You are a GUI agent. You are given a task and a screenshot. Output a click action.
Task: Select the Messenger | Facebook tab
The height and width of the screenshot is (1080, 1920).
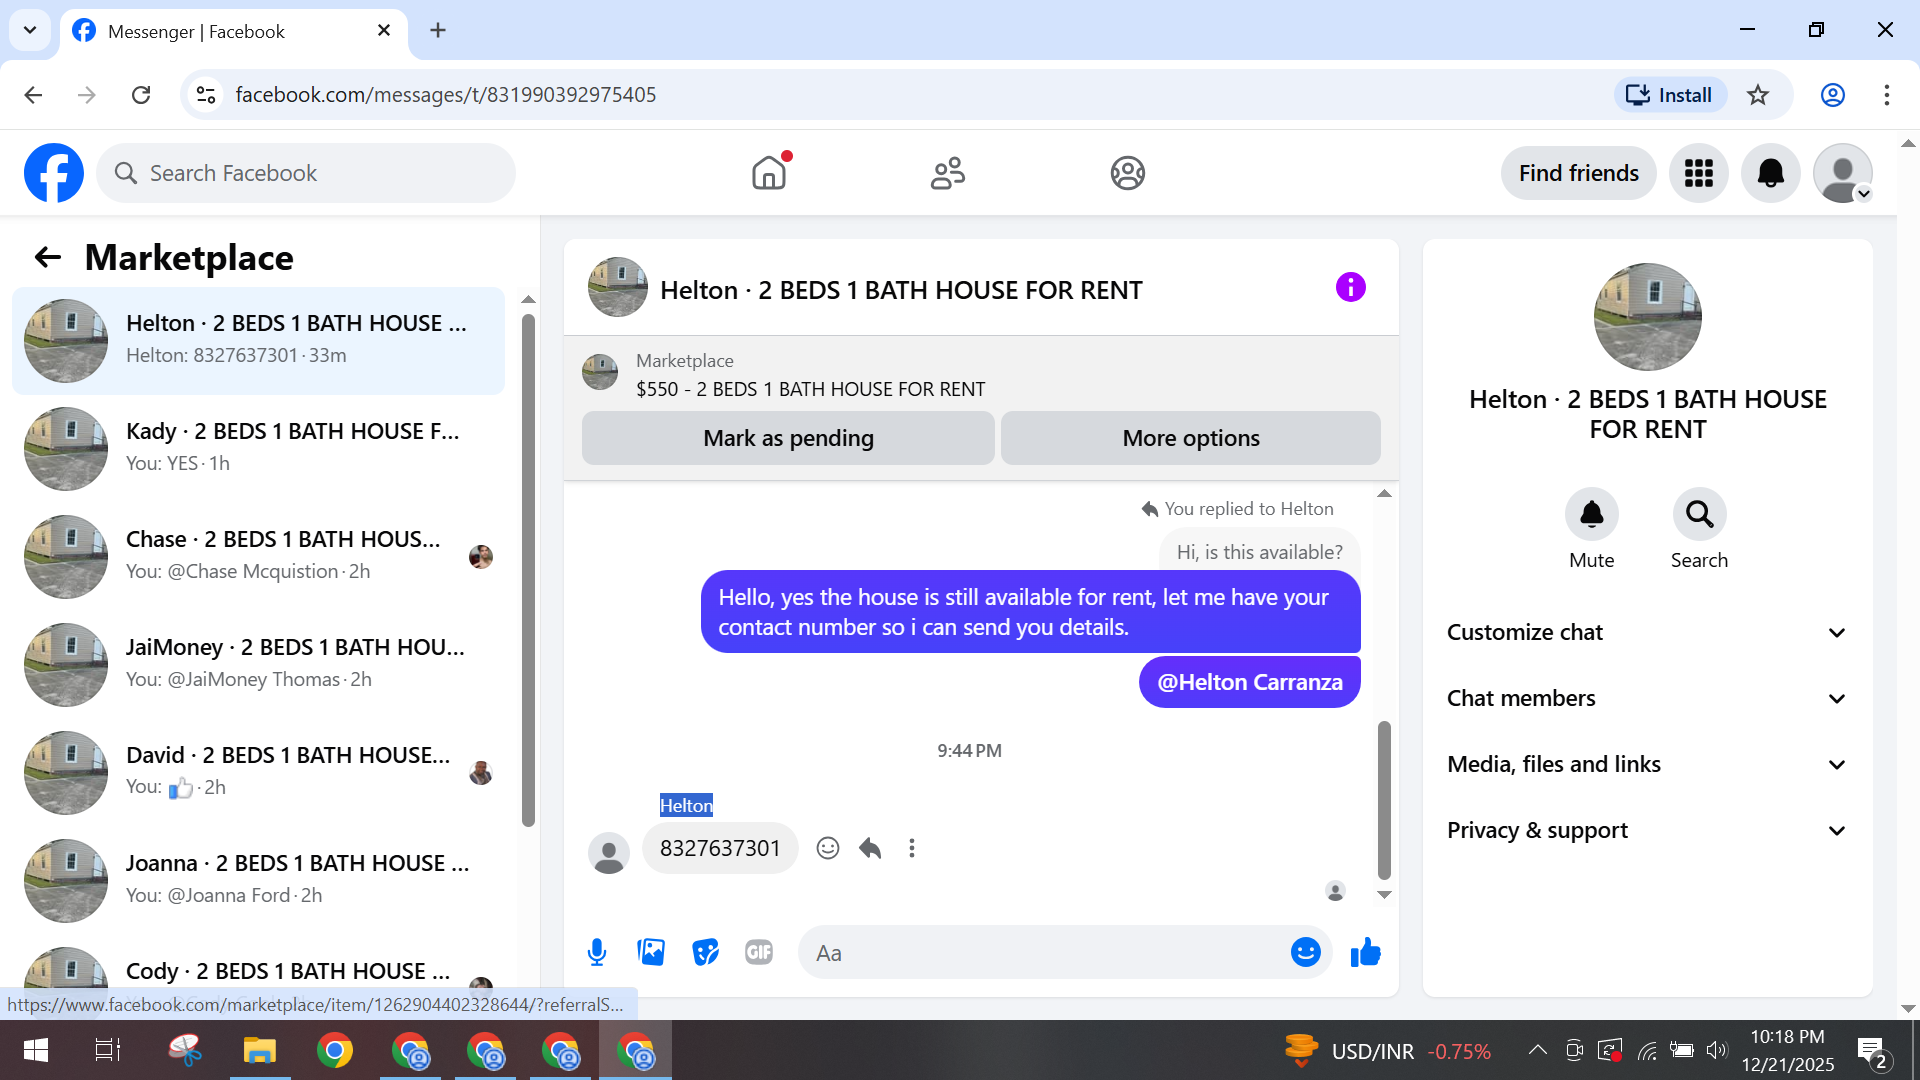click(x=233, y=31)
